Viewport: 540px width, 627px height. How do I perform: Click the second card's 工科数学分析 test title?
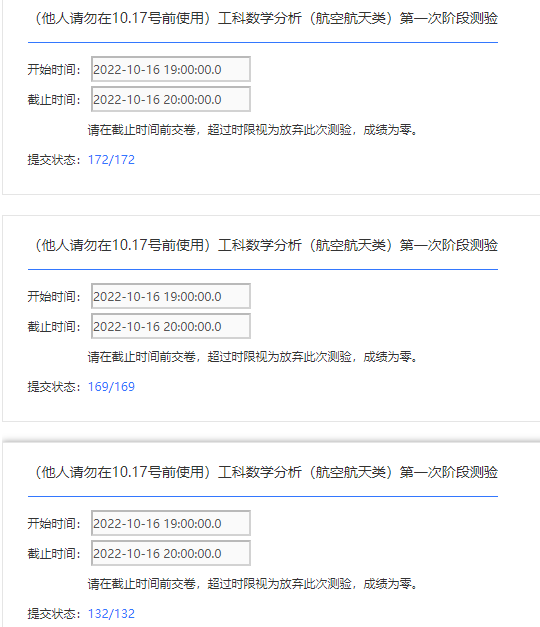coord(264,245)
